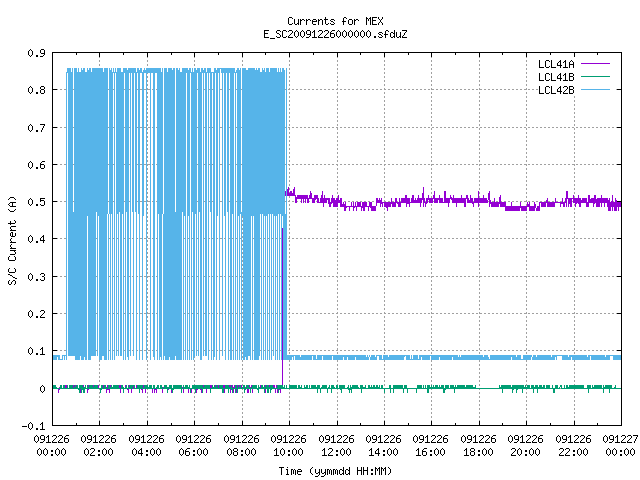The height and width of the screenshot is (480, 640).
Task: Click the 0.2 y-axis tick label
Action: [36, 314]
